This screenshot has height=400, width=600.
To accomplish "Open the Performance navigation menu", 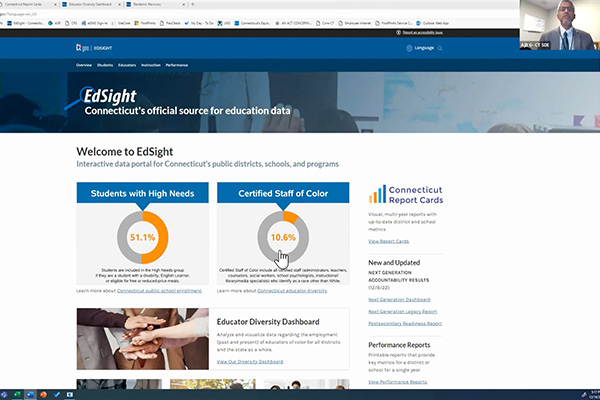I will point(176,65).
